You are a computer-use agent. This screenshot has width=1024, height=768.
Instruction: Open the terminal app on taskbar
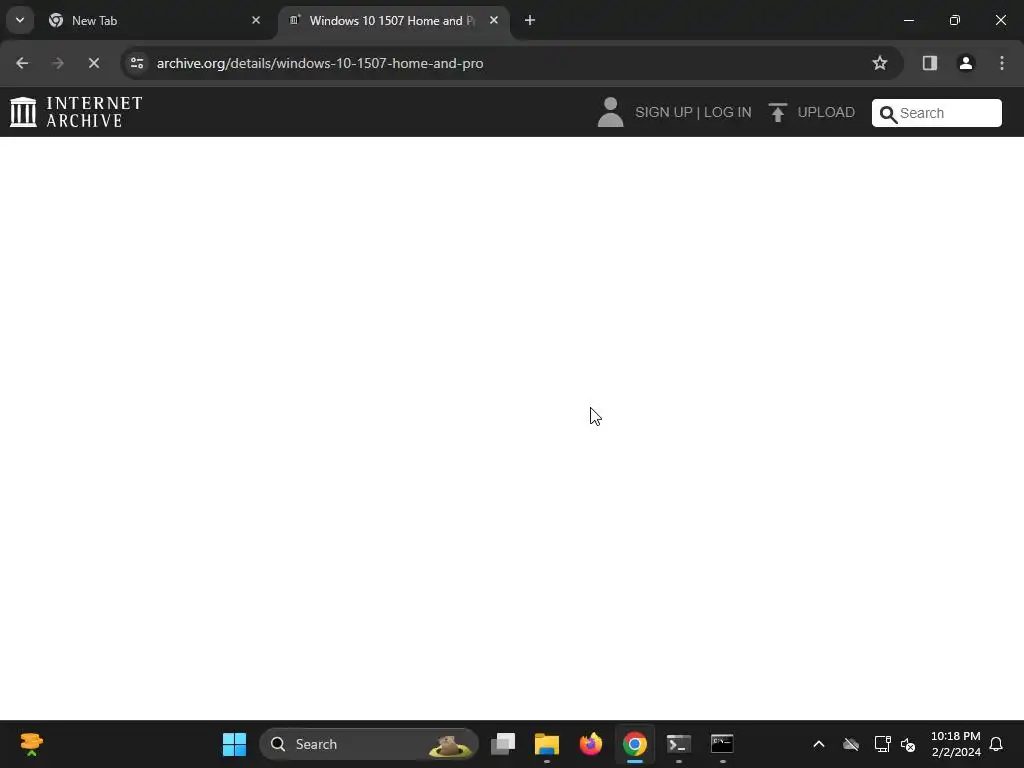coord(679,744)
